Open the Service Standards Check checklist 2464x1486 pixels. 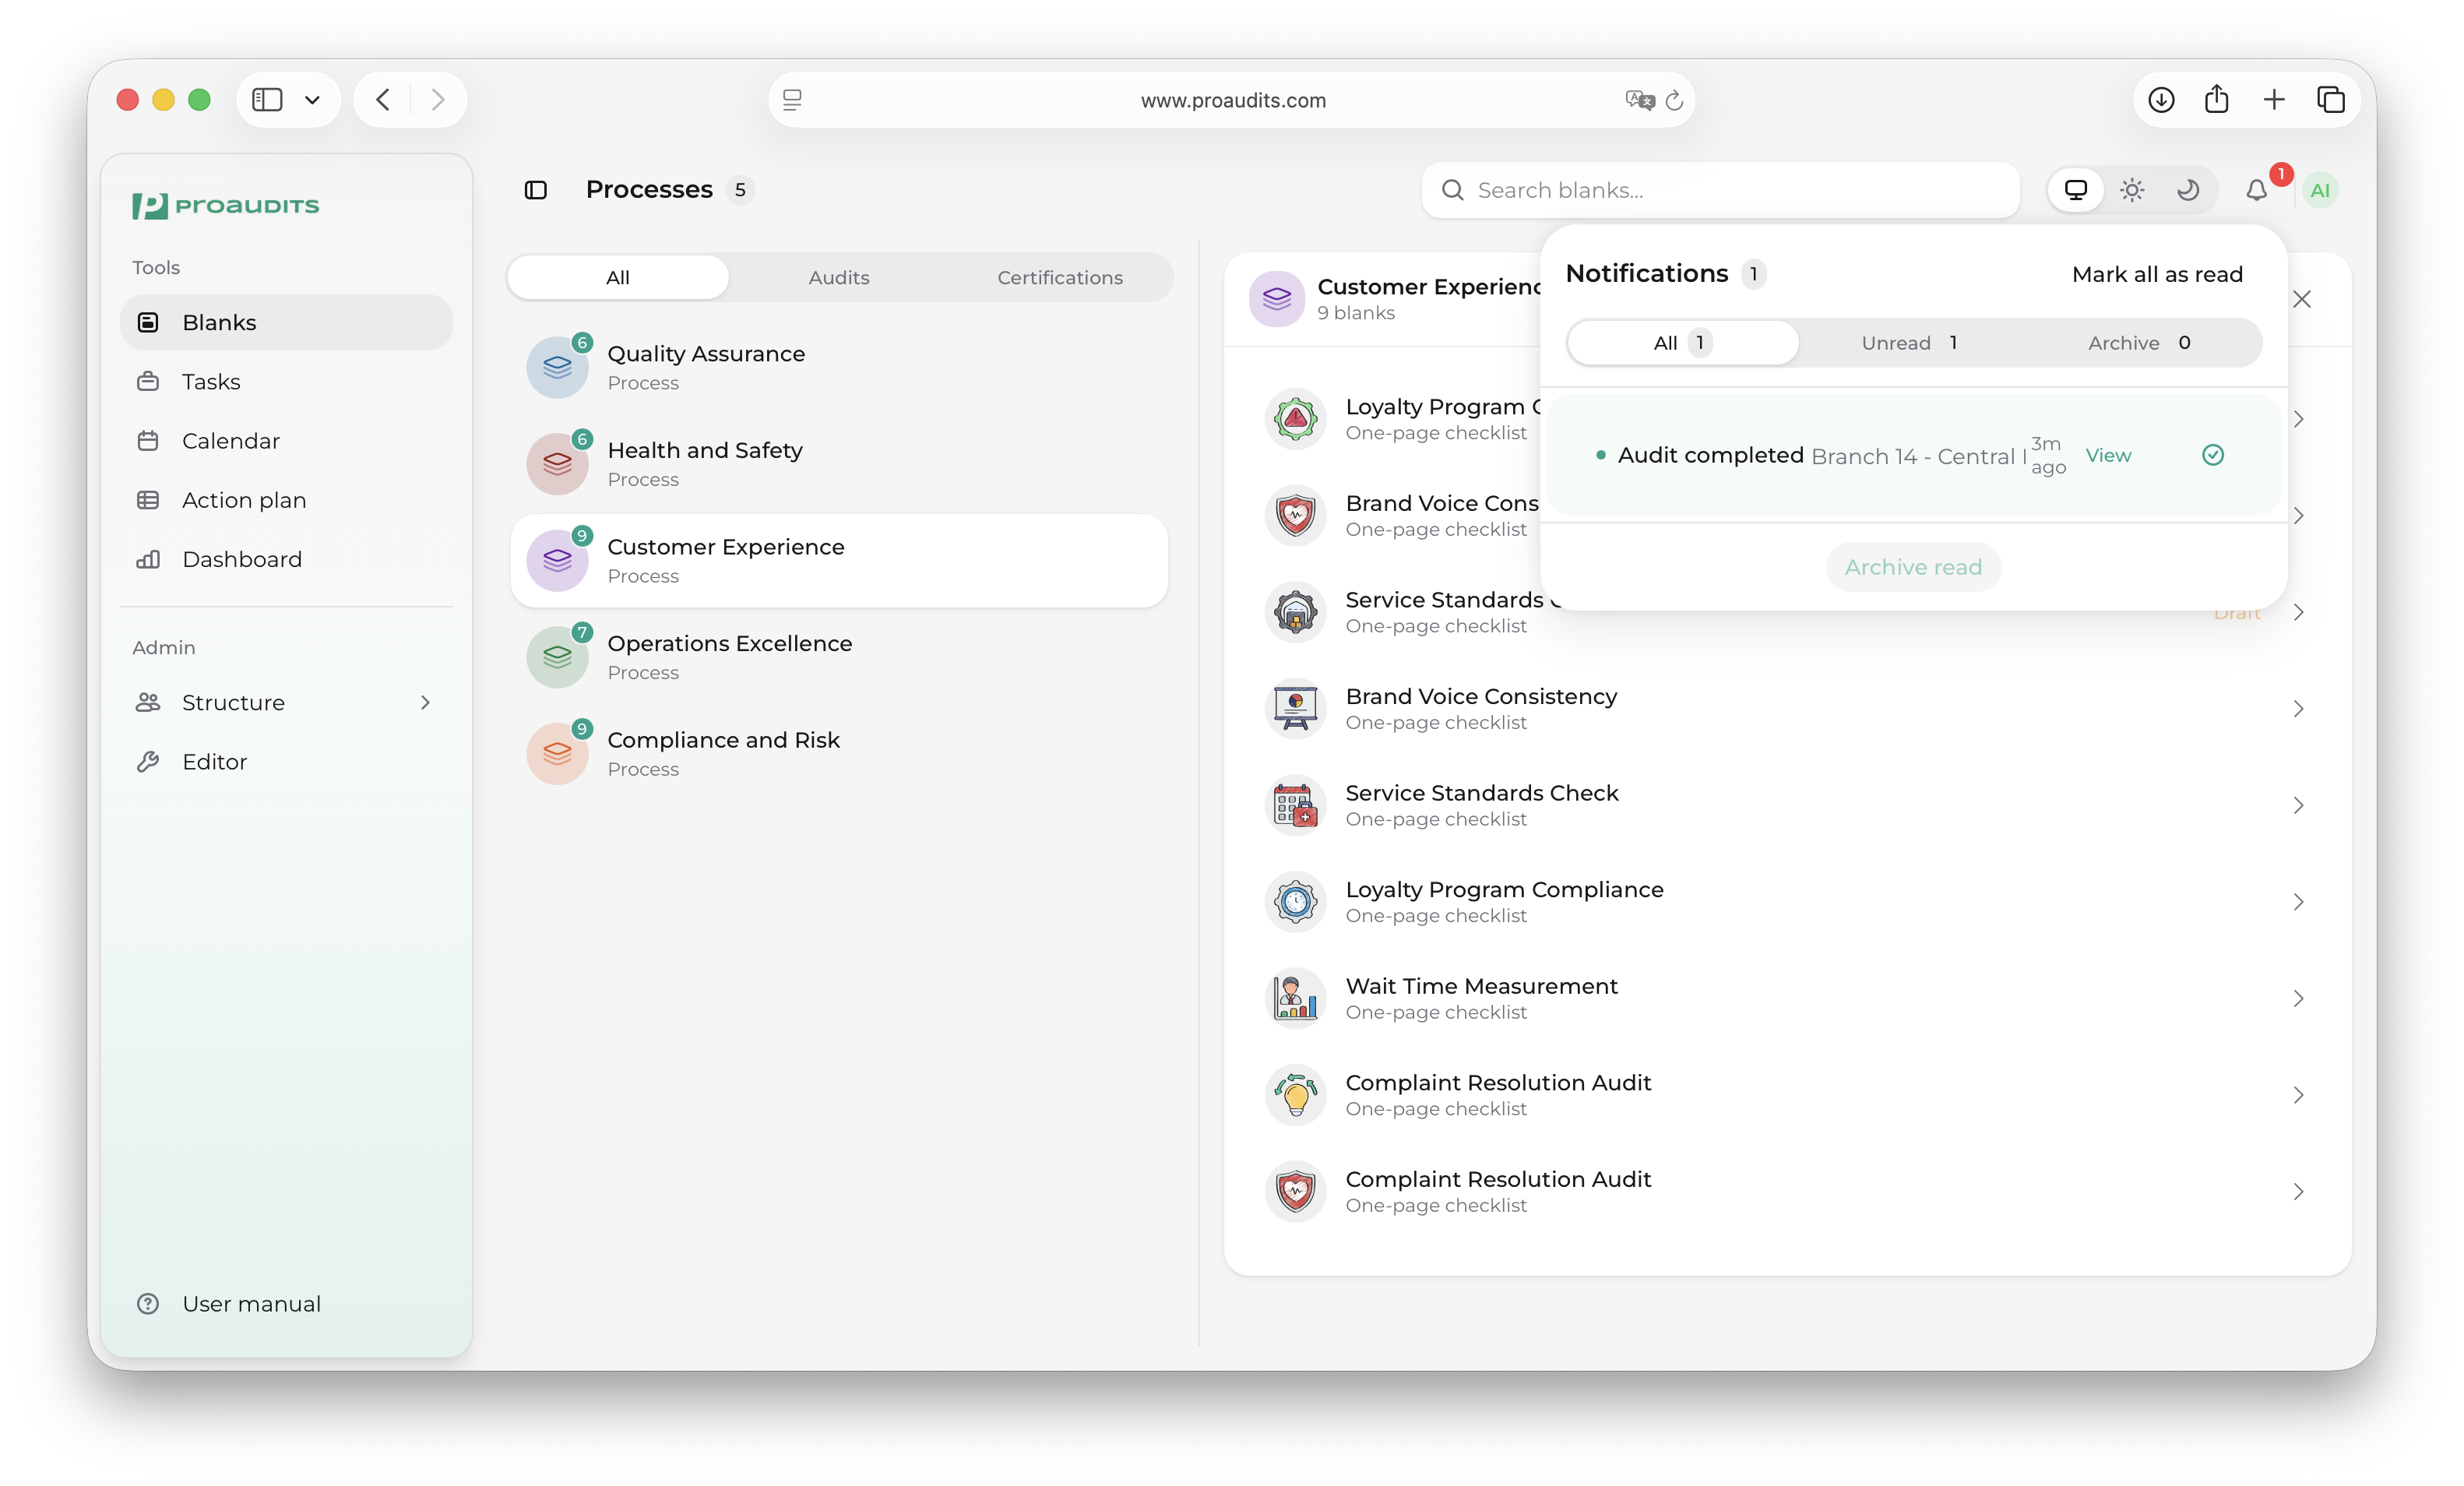point(1787,806)
